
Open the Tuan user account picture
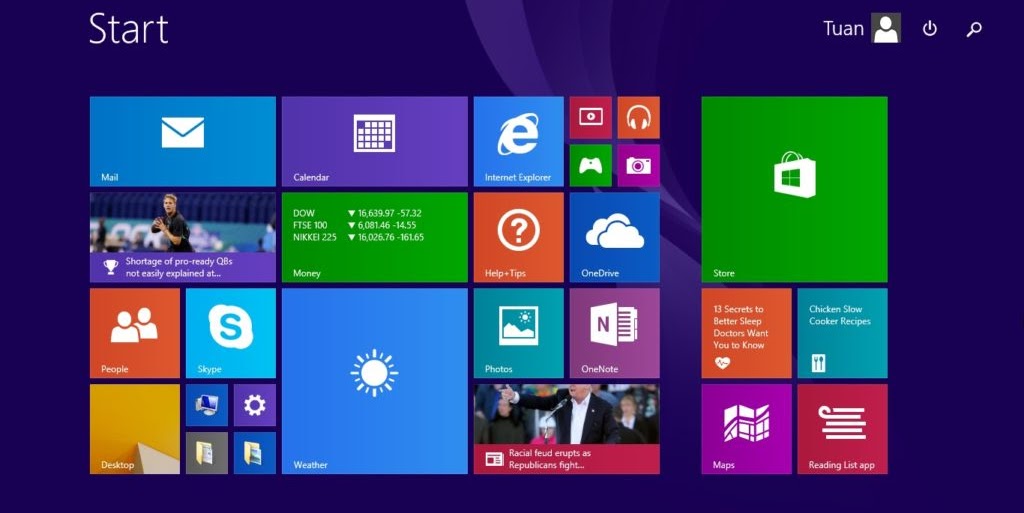point(886,28)
